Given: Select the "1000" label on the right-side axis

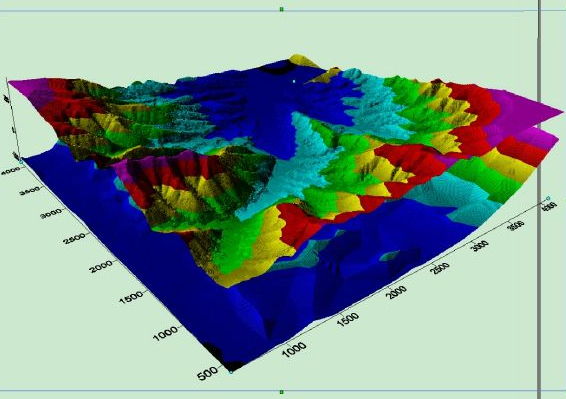Looking at the screenshot, I should pos(295,350).
